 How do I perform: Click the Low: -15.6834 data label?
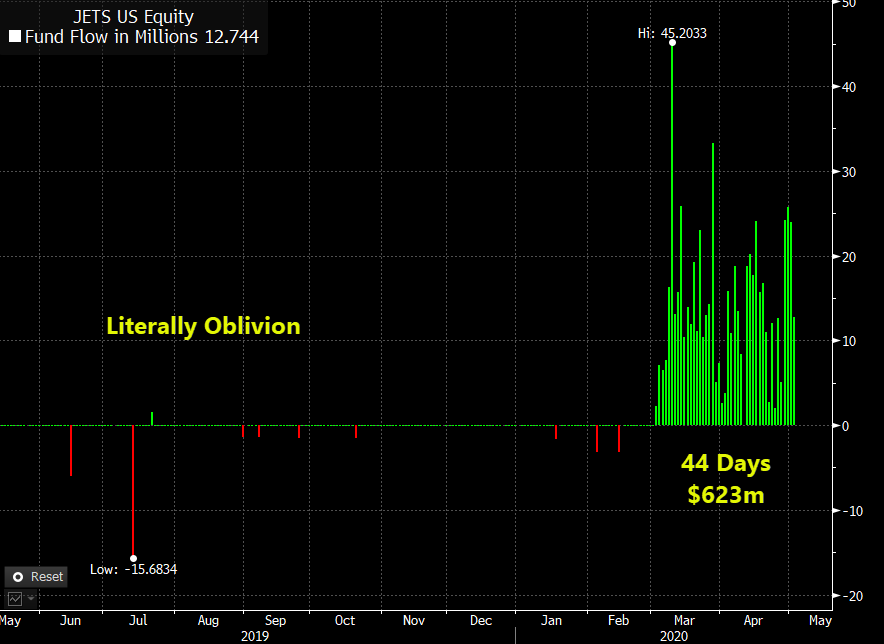point(134,569)
